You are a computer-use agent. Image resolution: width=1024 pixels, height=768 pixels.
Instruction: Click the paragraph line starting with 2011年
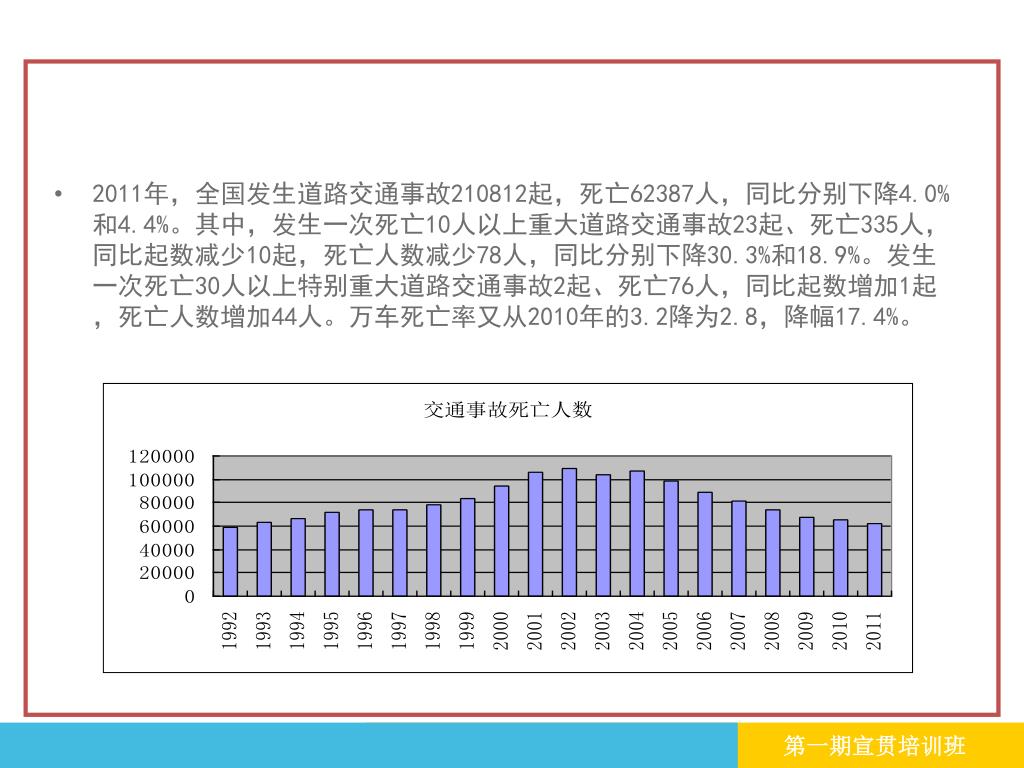(x=520, y=193)
